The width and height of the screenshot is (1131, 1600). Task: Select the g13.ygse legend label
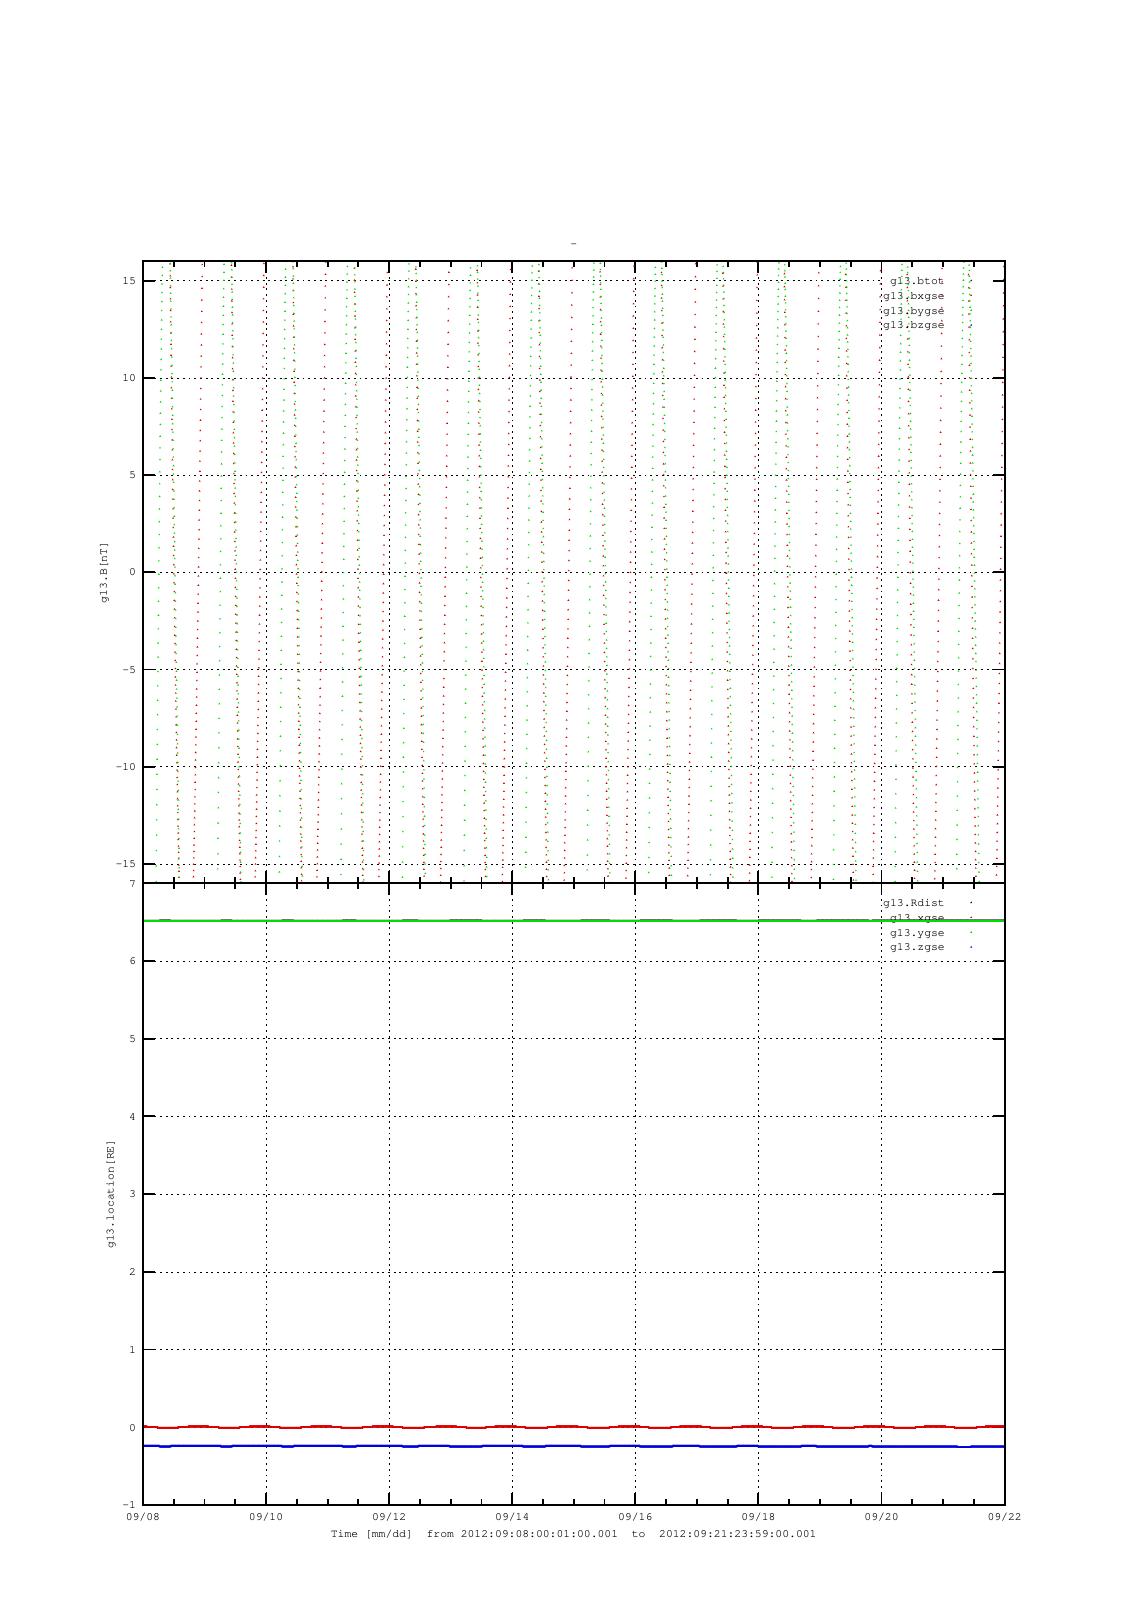tap(916, 933)
